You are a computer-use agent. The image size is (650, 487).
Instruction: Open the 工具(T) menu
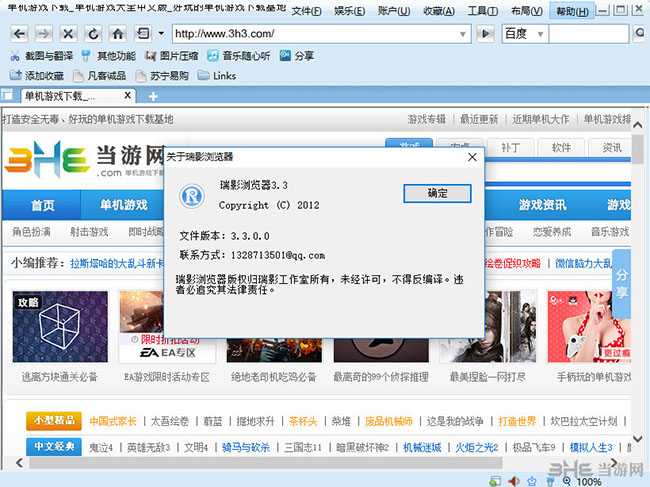[483, 11]
